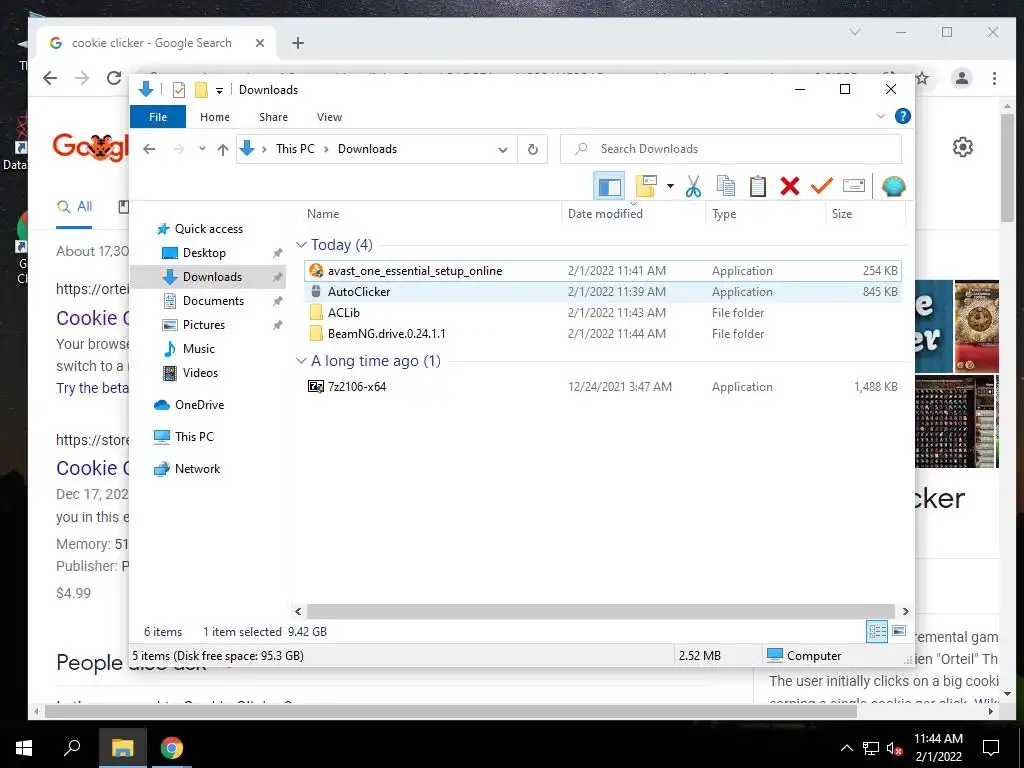Collapse the Today (4) group
Viewport: 1024px width, 768px height.
pyautogui.click(x=301, y=245)
